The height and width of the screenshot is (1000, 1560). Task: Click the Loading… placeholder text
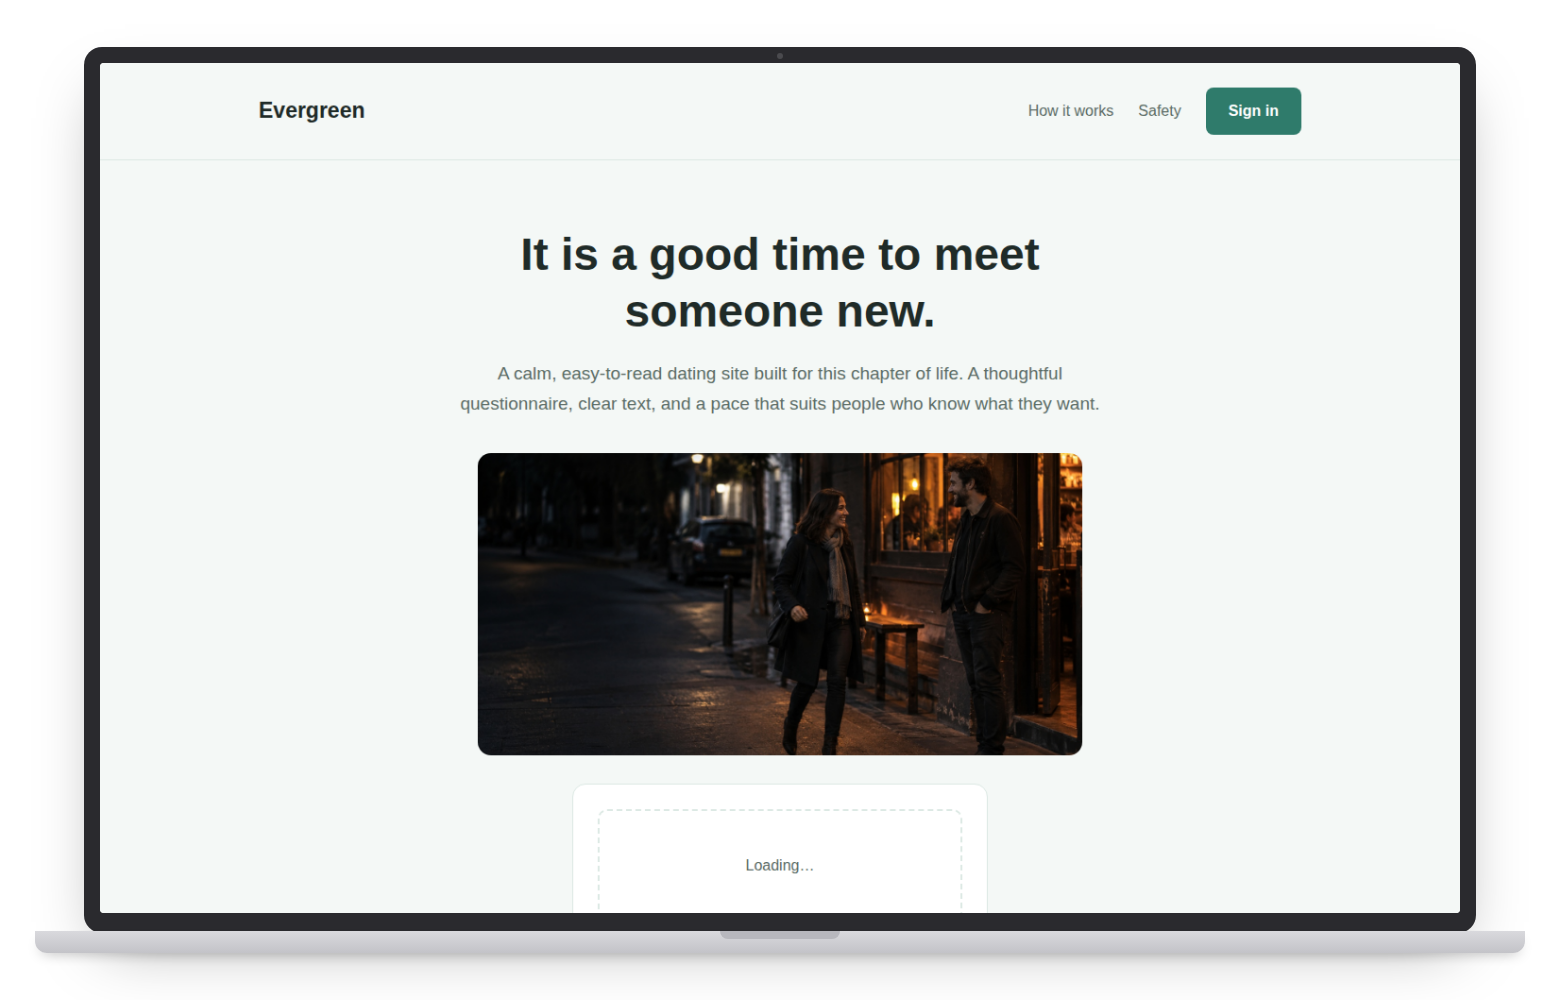(x=779, y=865)
